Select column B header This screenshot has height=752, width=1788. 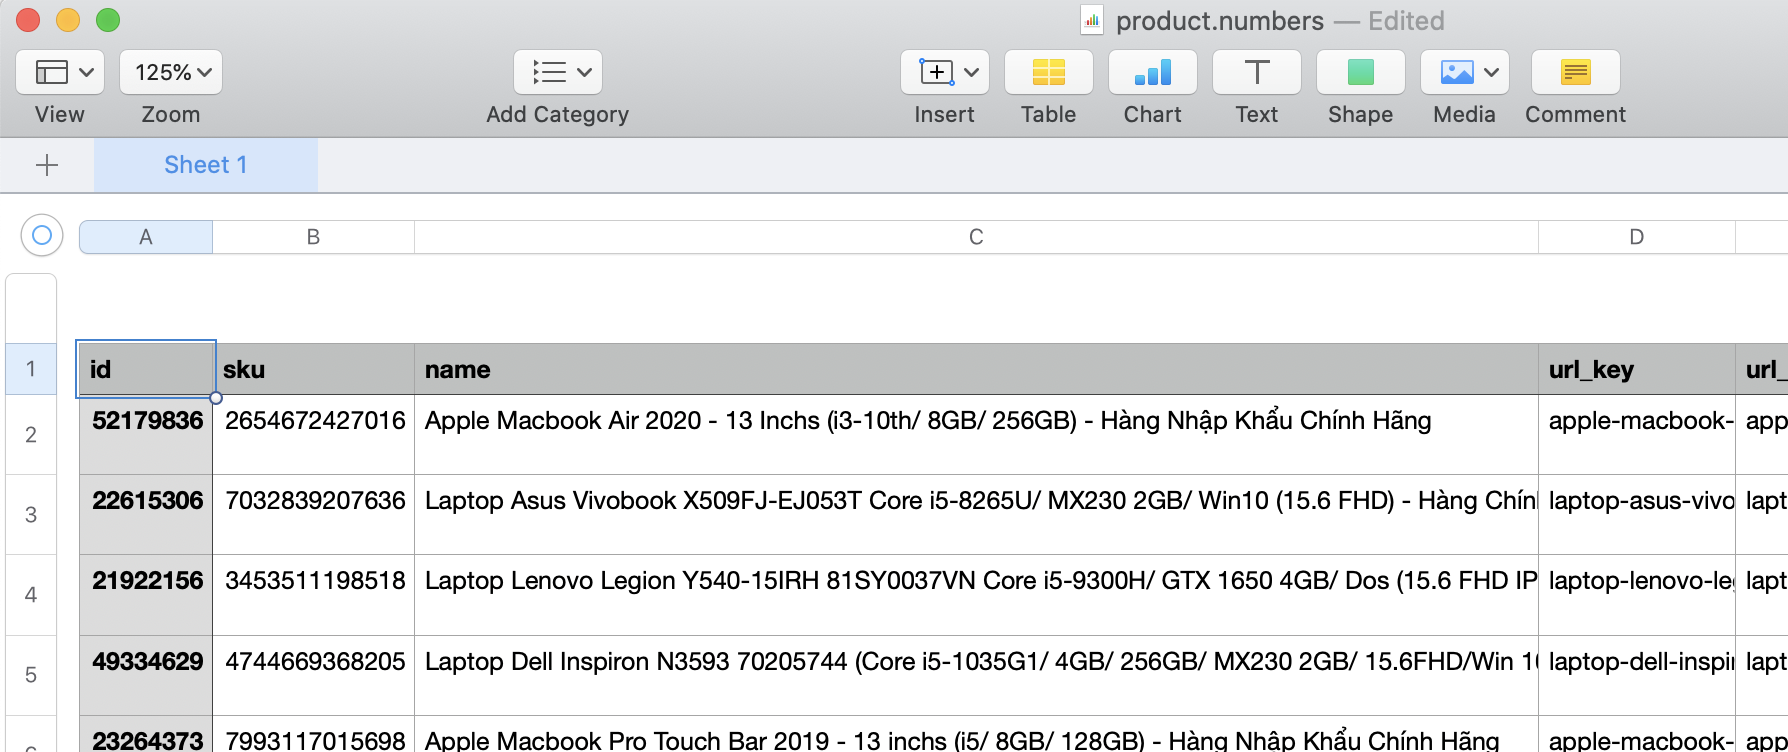pos(313,237)
